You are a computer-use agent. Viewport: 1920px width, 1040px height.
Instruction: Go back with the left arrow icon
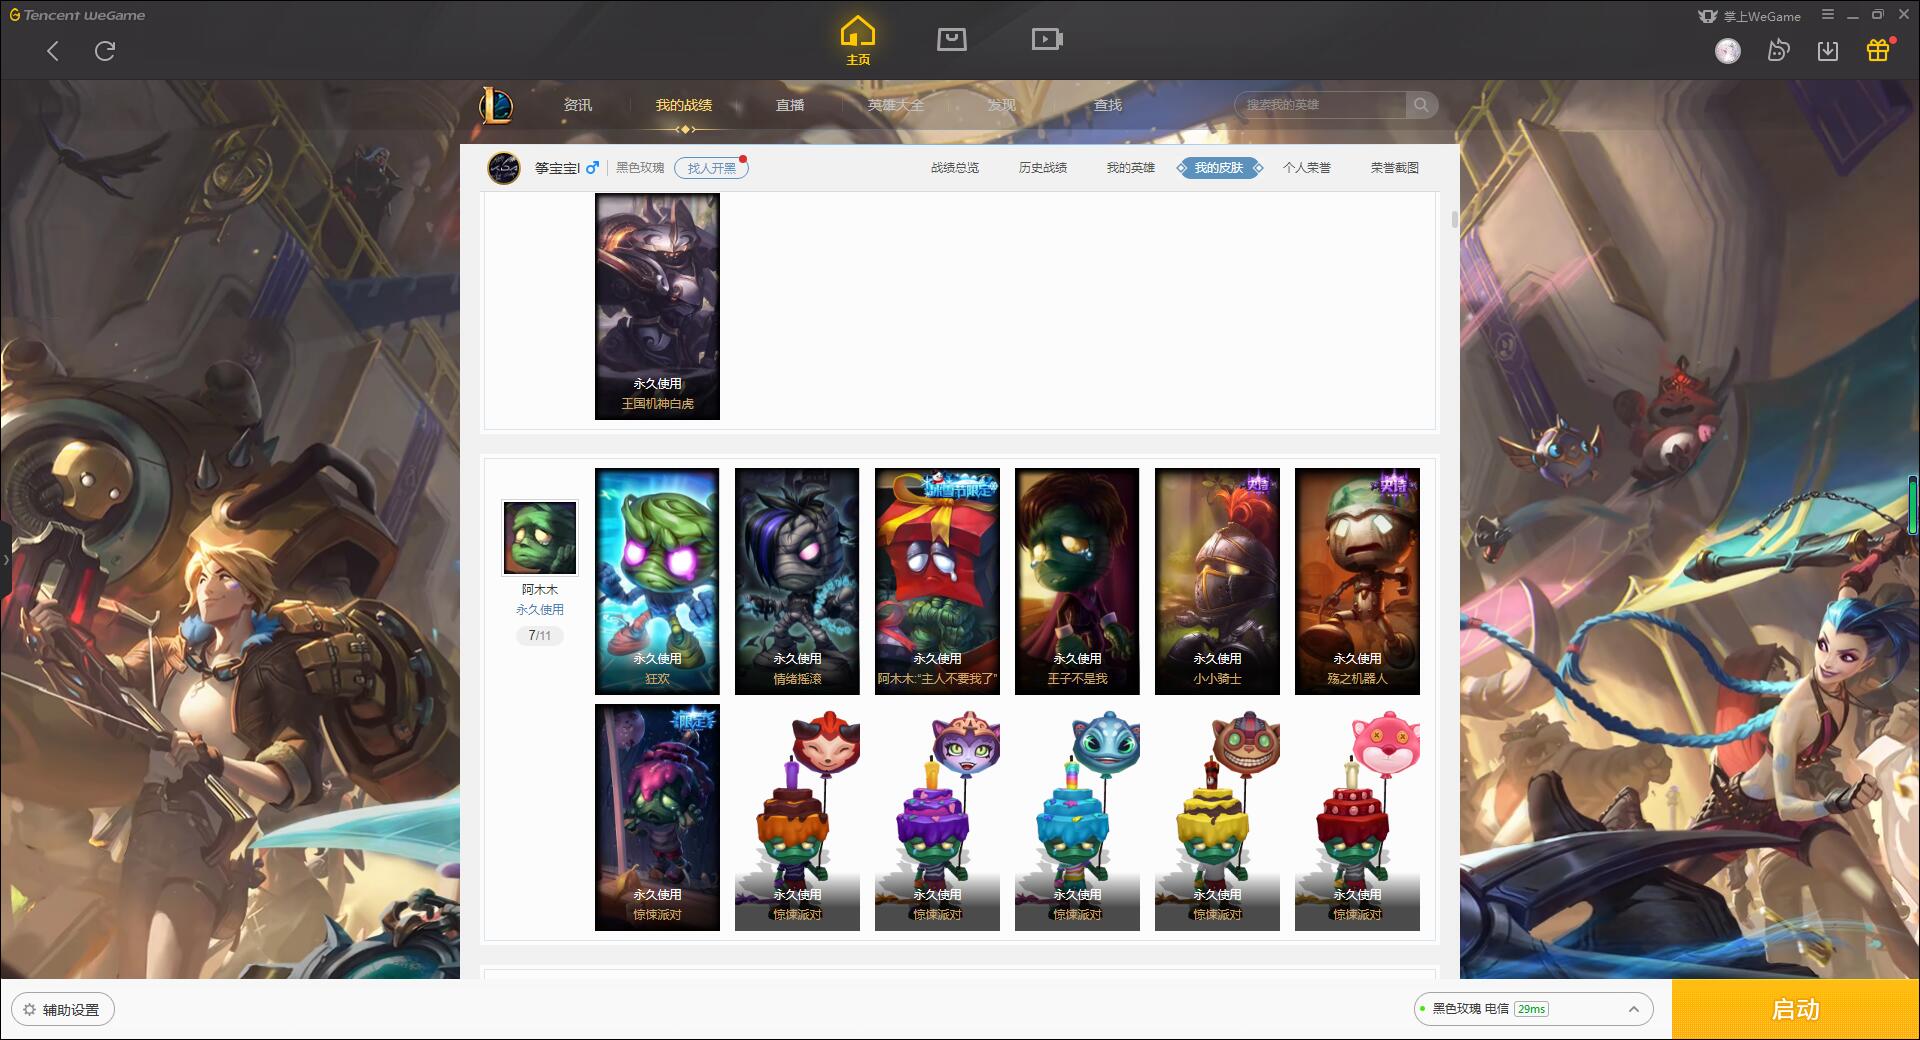[53, 51]
